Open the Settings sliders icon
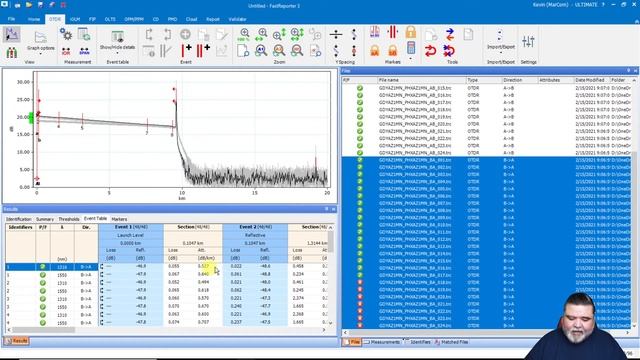 528,41
